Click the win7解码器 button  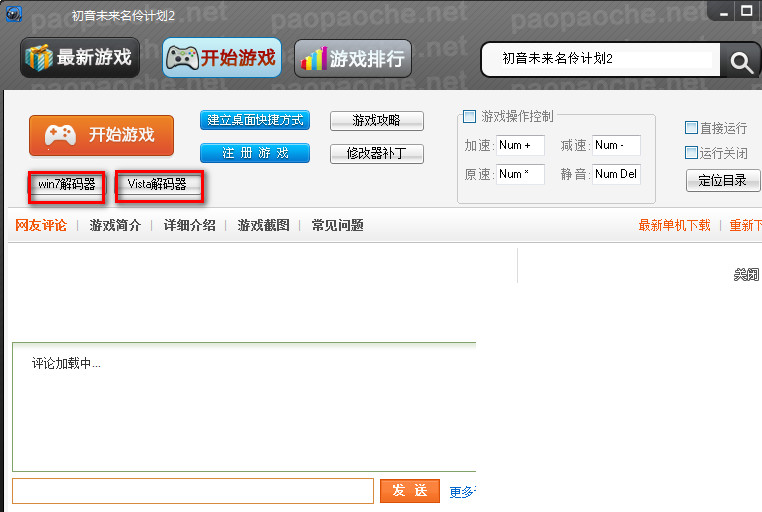67,185
